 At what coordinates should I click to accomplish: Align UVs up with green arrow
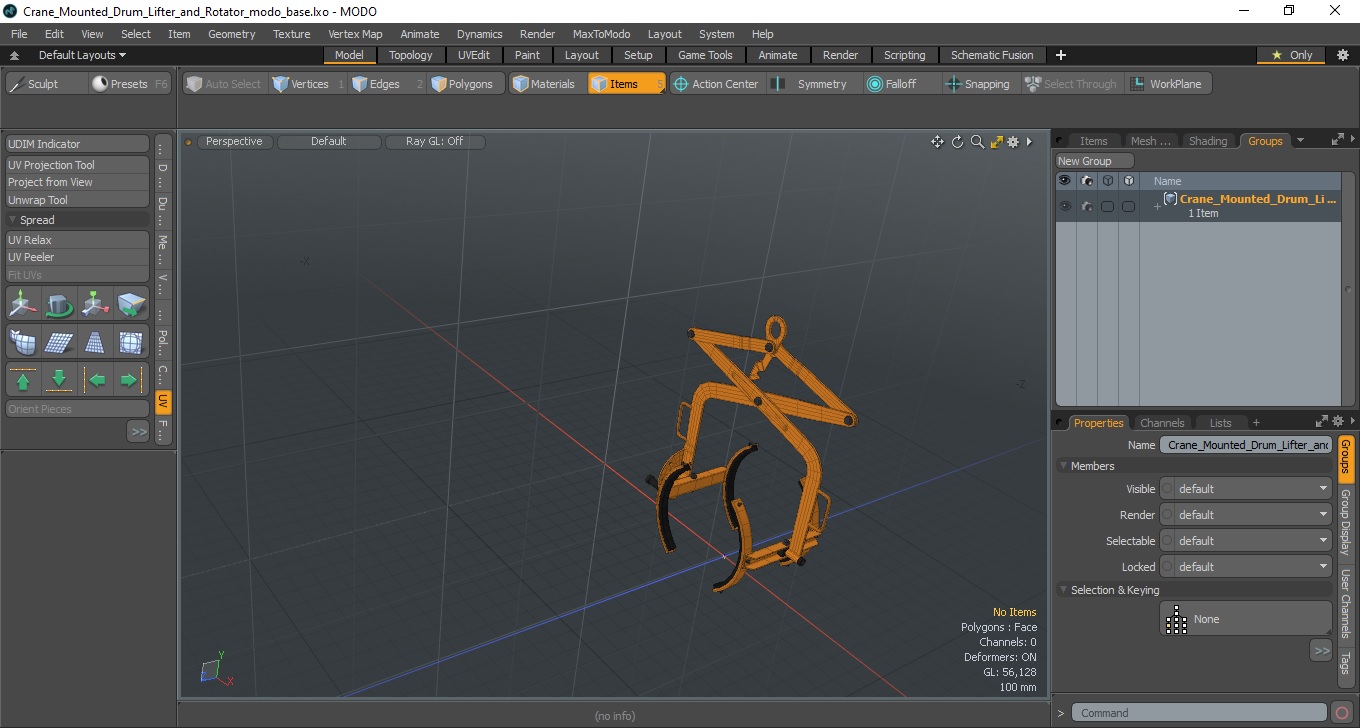click(23, 380)
